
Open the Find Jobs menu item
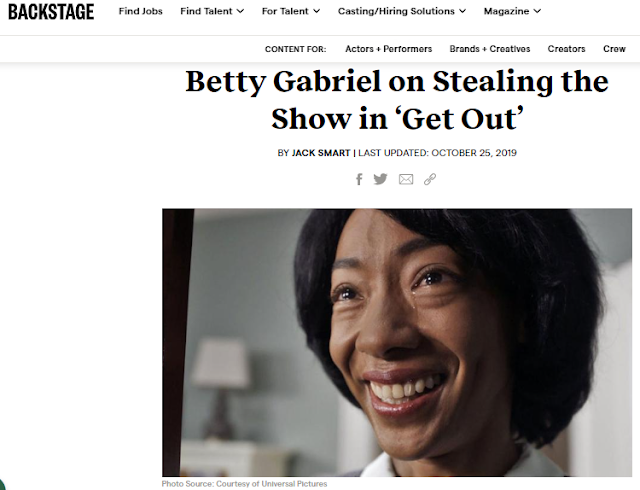tap(140, 11)
